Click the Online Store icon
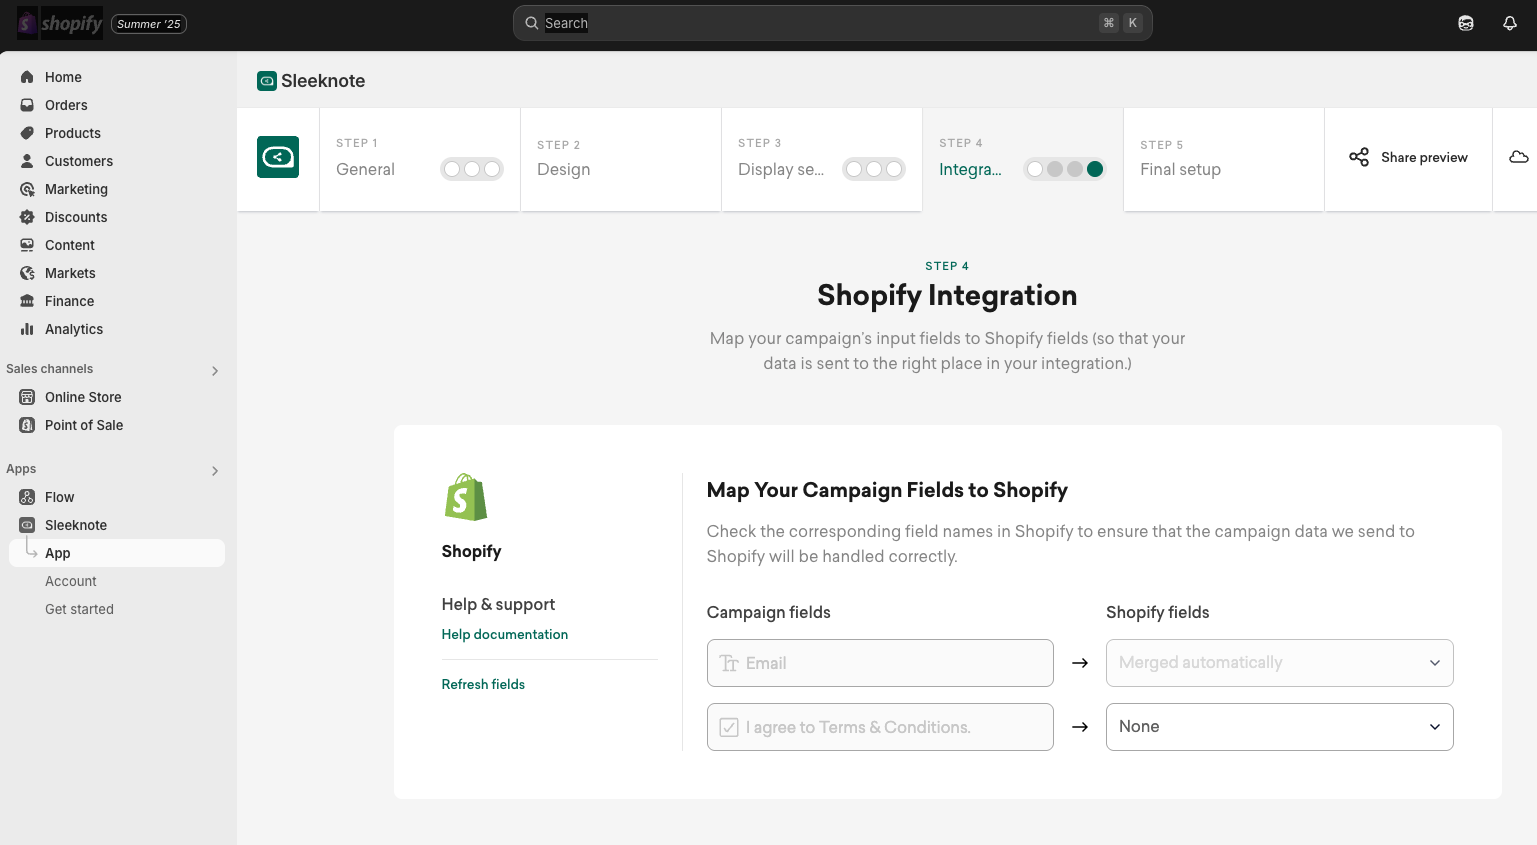 click(x=27, y=397)
